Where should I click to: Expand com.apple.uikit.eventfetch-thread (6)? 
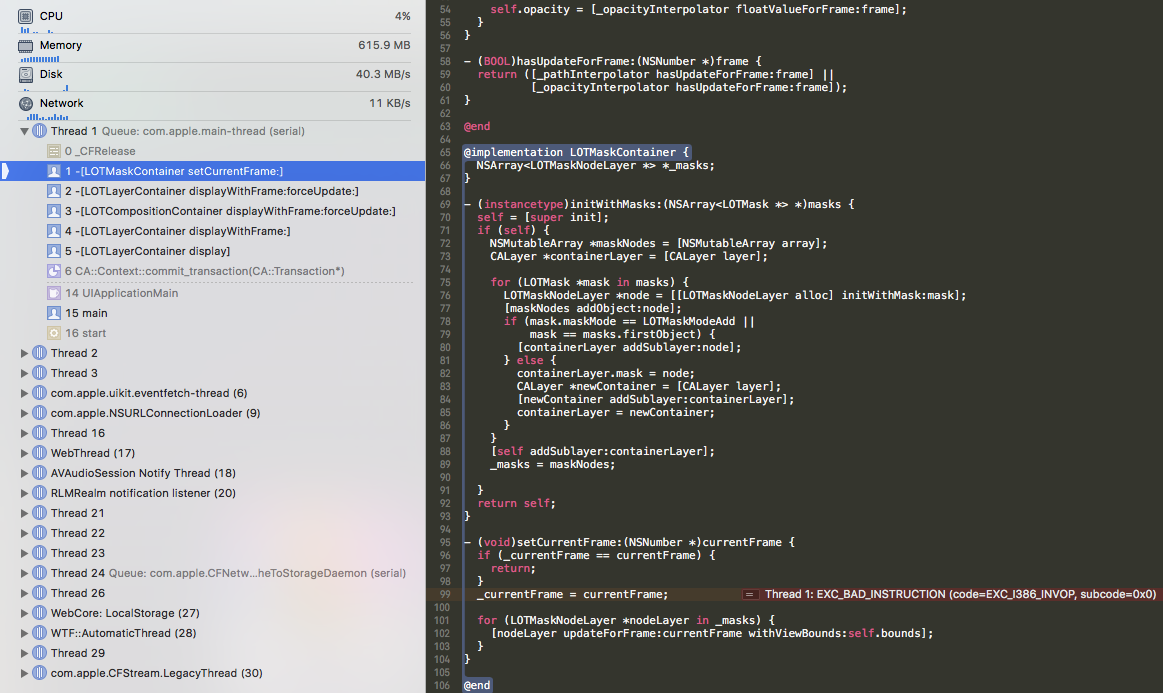[24, 393]
